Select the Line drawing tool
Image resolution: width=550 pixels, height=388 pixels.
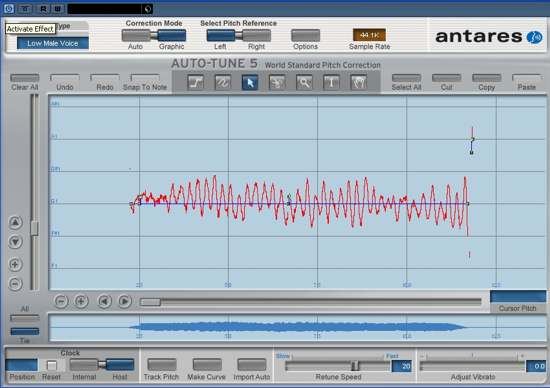click(196, 83)
